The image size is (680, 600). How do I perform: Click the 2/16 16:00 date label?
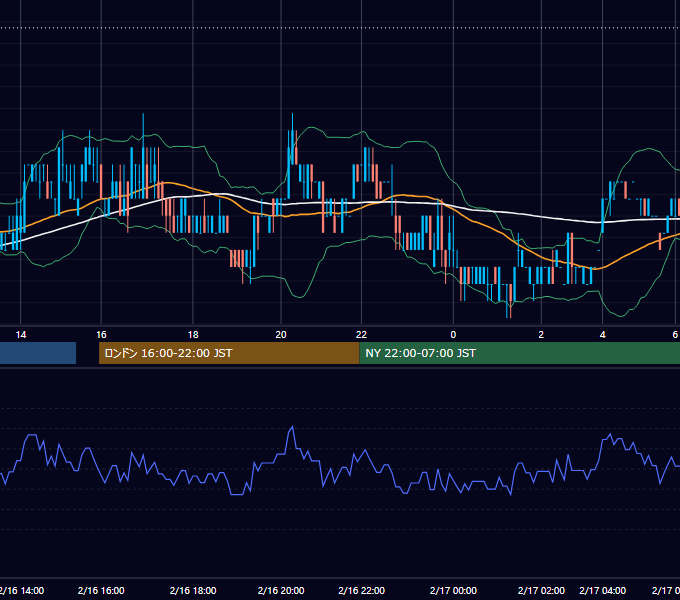click(x=101, y=590)
